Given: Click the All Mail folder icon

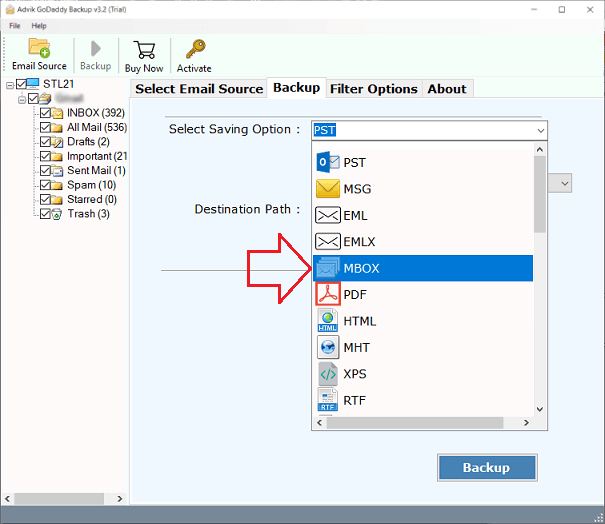Looking at the screenshot, I should pos(57,128).
